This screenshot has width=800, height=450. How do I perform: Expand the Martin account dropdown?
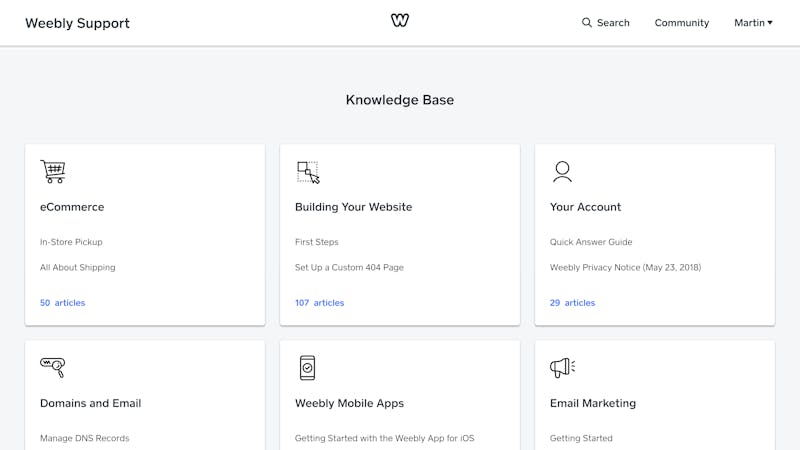point(753,22)
